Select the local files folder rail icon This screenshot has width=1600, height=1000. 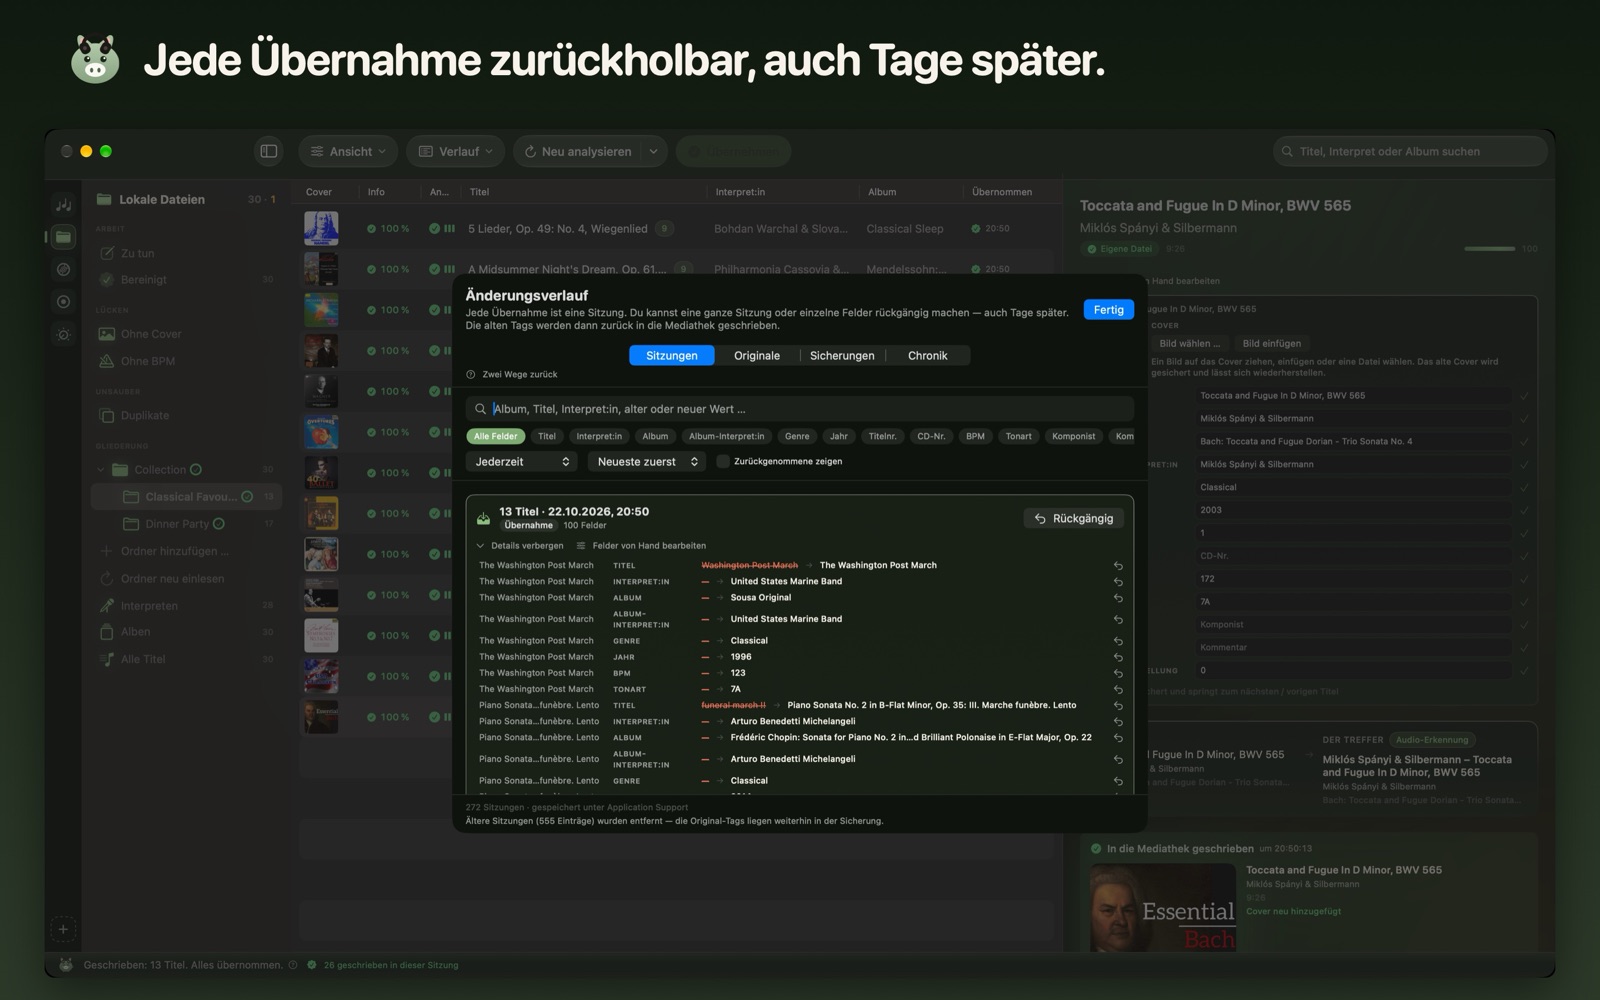click(x=63, y=237)
